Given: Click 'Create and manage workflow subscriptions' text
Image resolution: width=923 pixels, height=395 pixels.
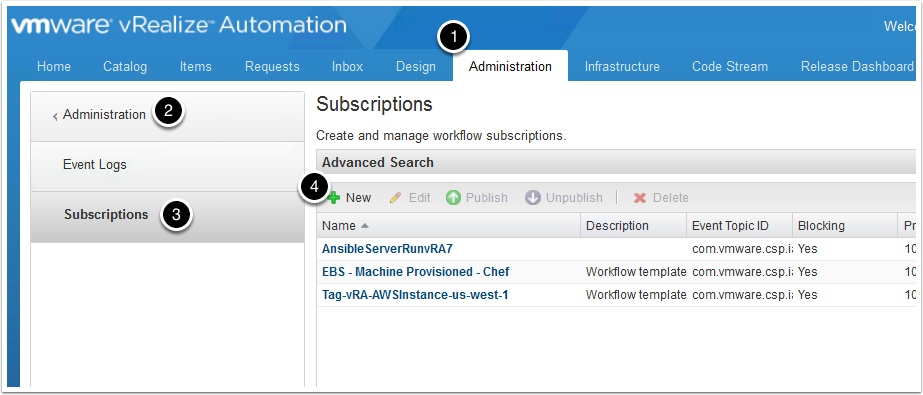Looking at the screenshot, I should click(441, 136).
